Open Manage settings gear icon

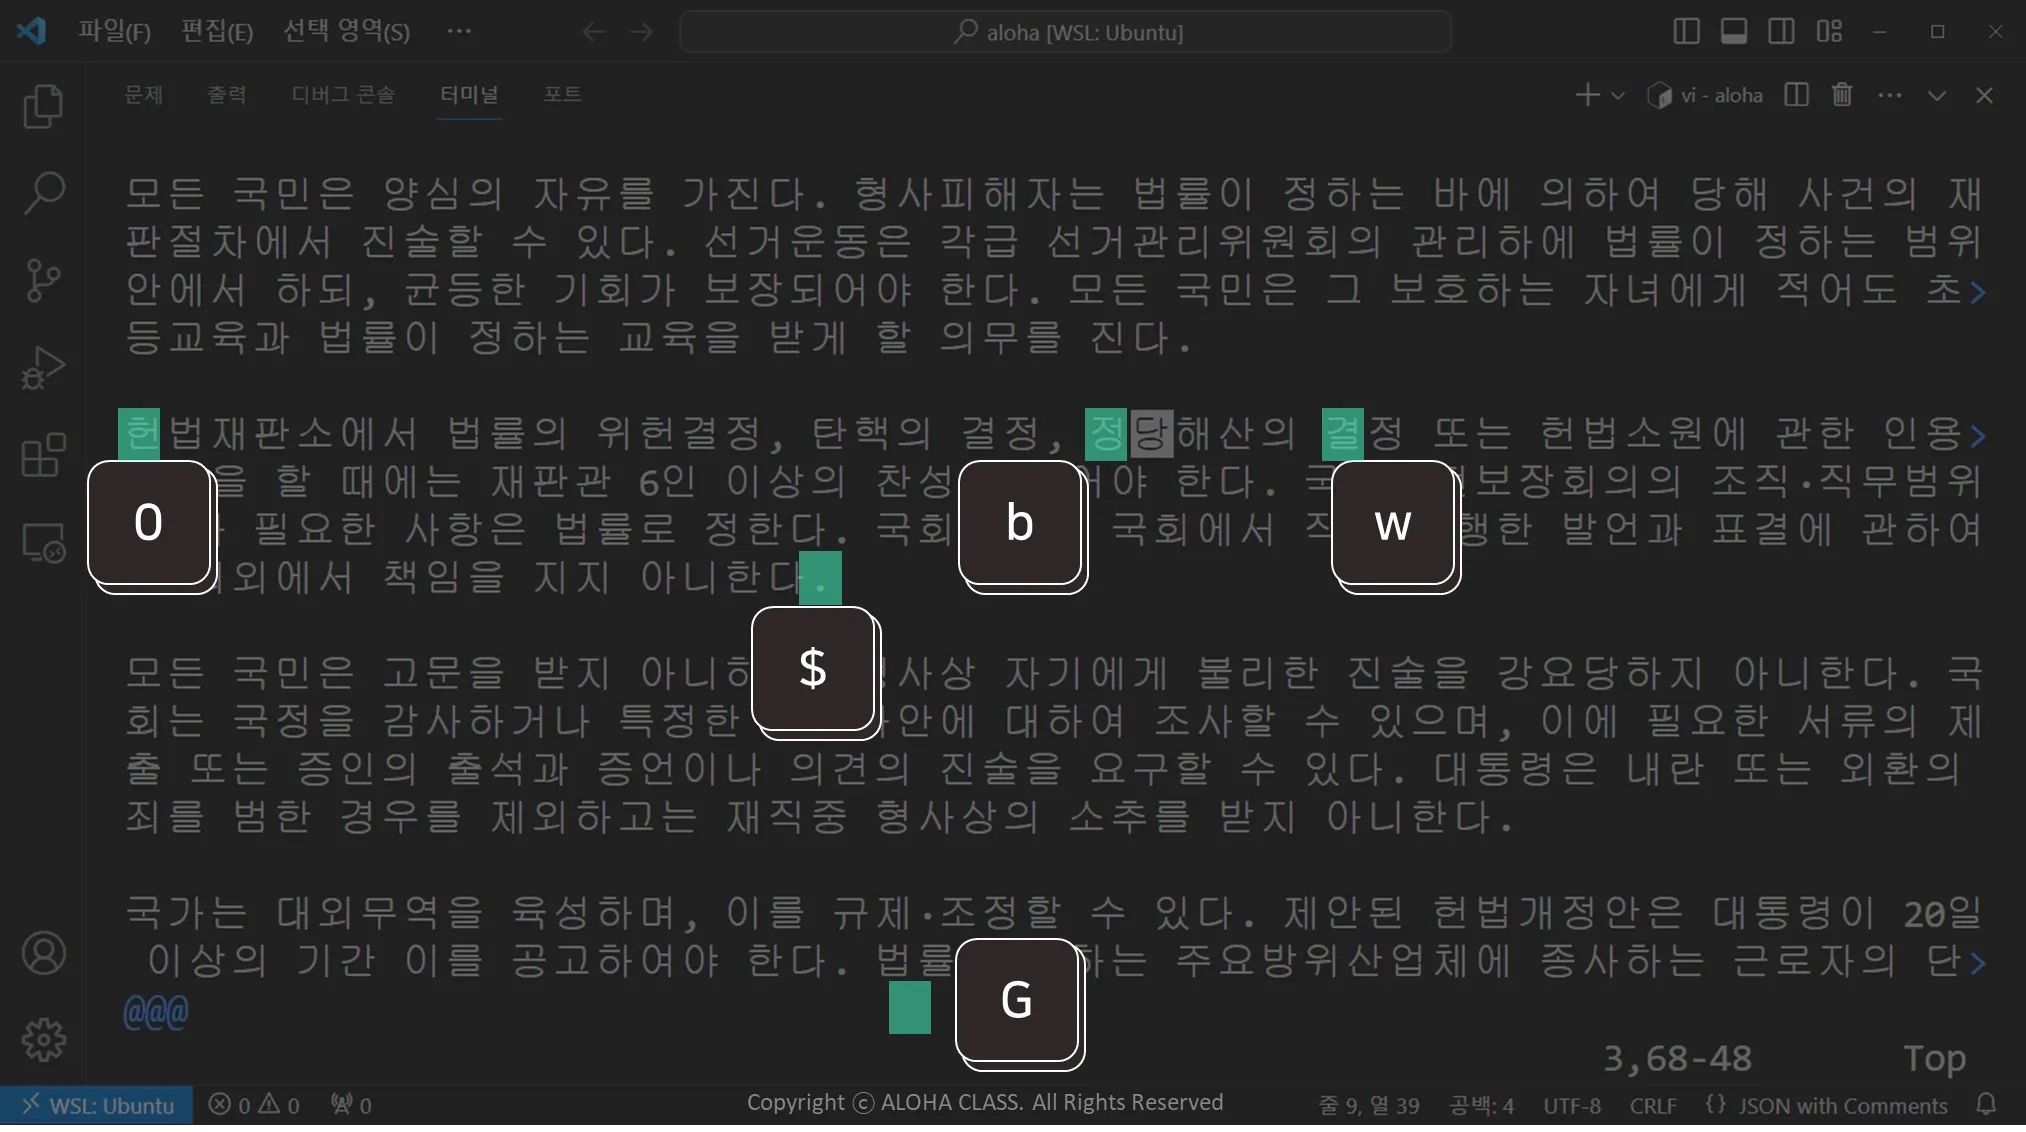43,1040
